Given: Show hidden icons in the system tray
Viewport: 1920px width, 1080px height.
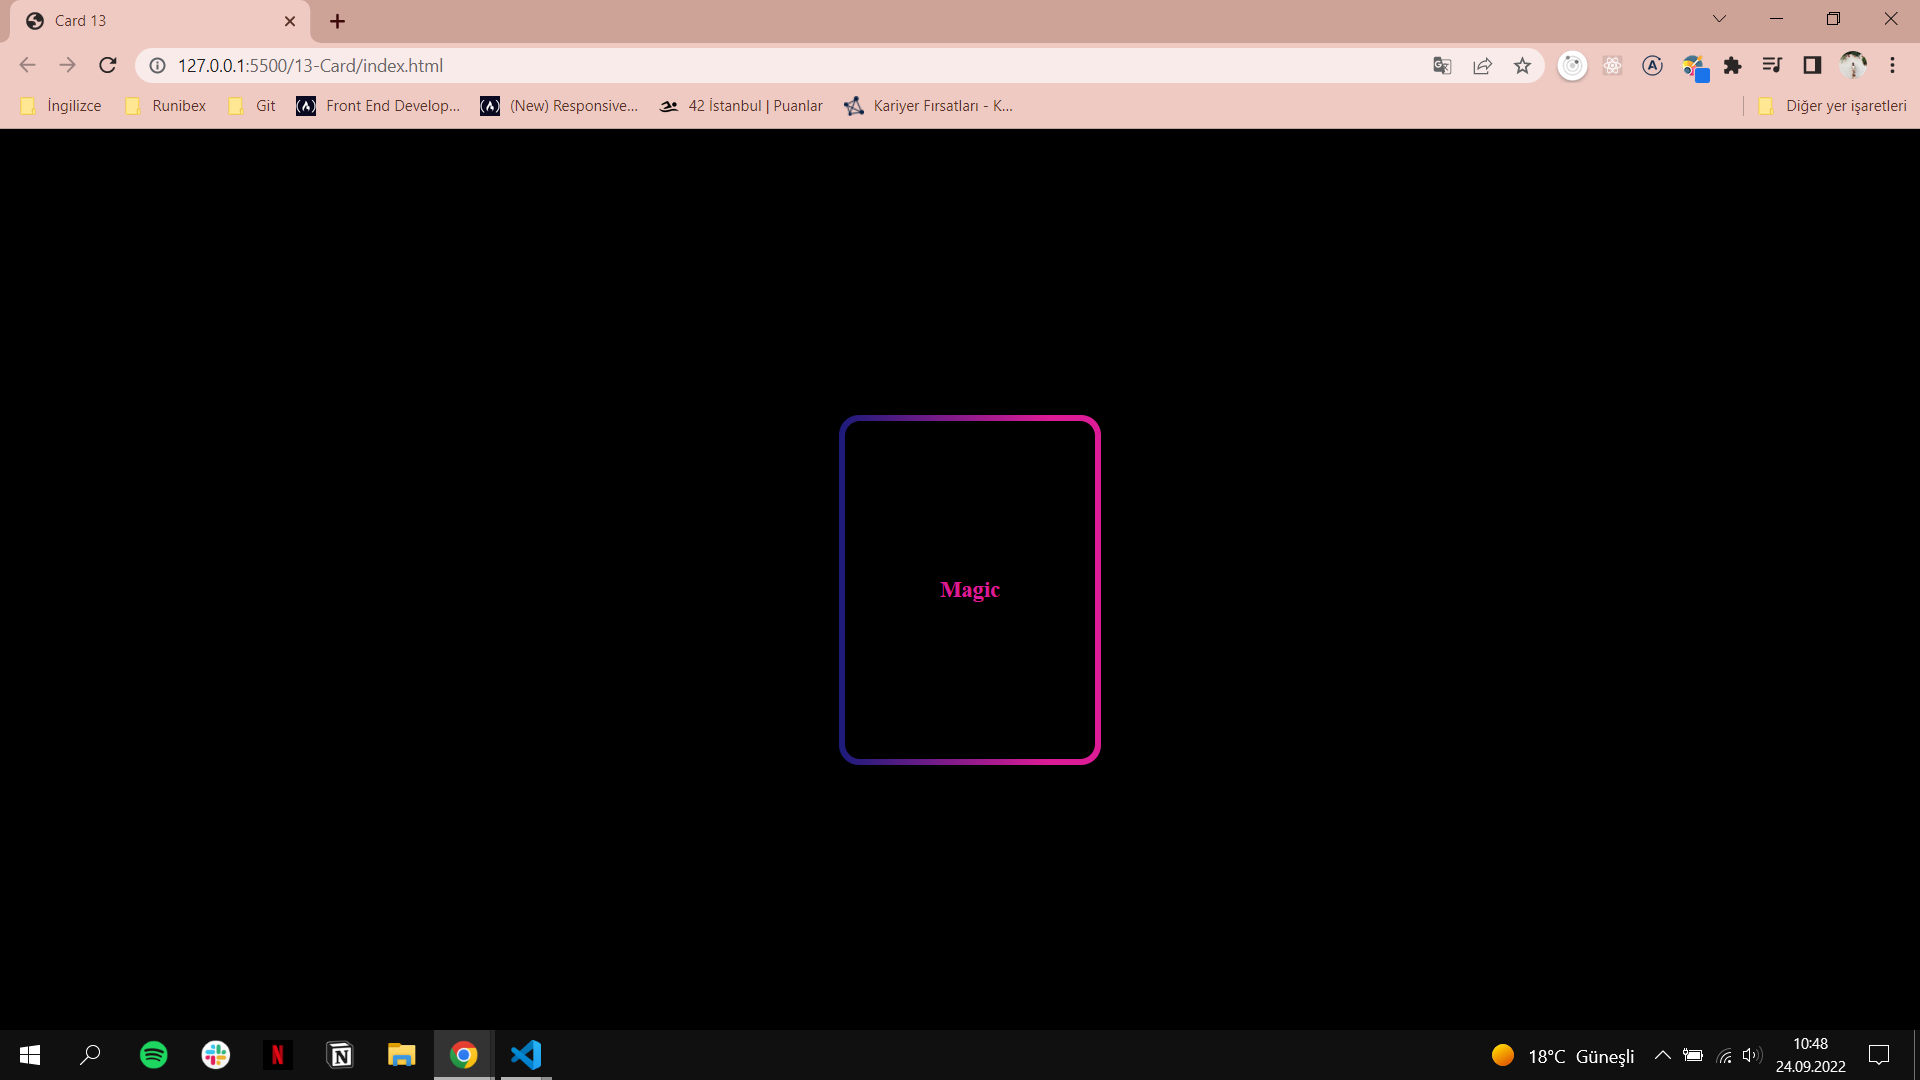Looking at the screenshot, I should pos(1663,1054).
